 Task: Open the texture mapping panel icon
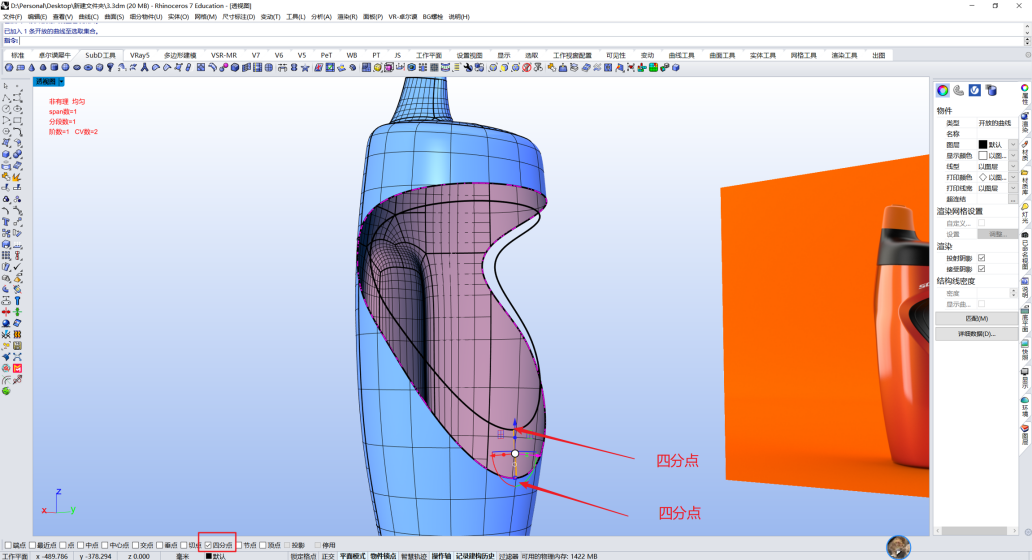(x=959, y=90)
